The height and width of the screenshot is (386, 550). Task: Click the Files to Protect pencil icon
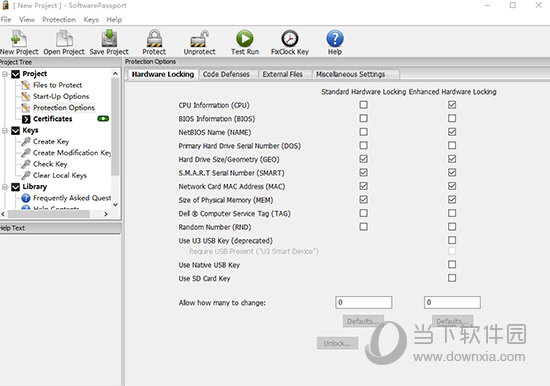click(26, 85)
